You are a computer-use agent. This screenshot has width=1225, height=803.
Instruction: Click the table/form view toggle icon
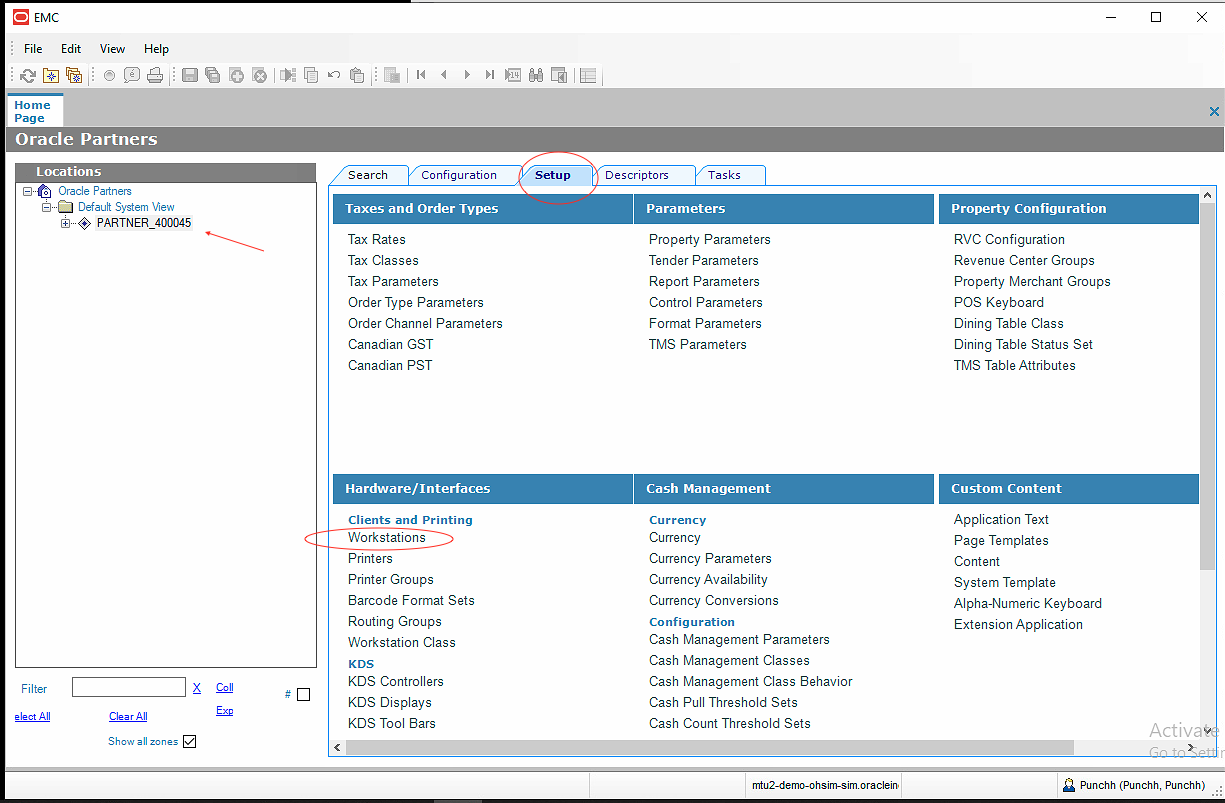(x=559, y=75)
